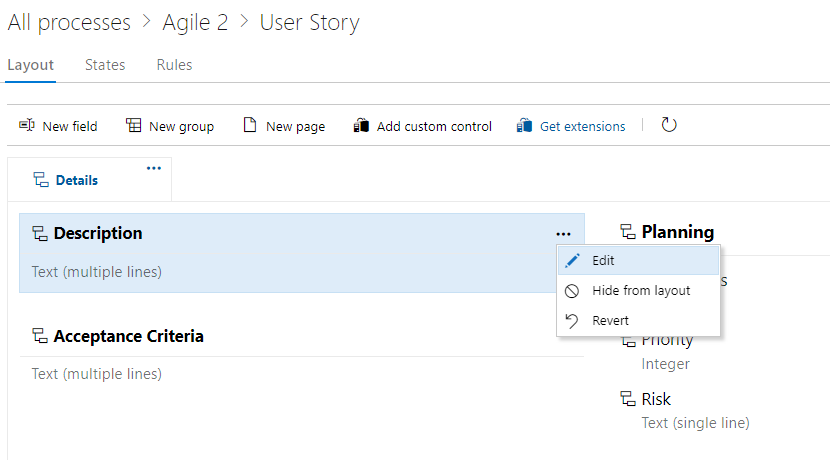The width and height of the screenshot is (830, 460).
Task: Click the Add custom control icon
Action: pos(361,126)
